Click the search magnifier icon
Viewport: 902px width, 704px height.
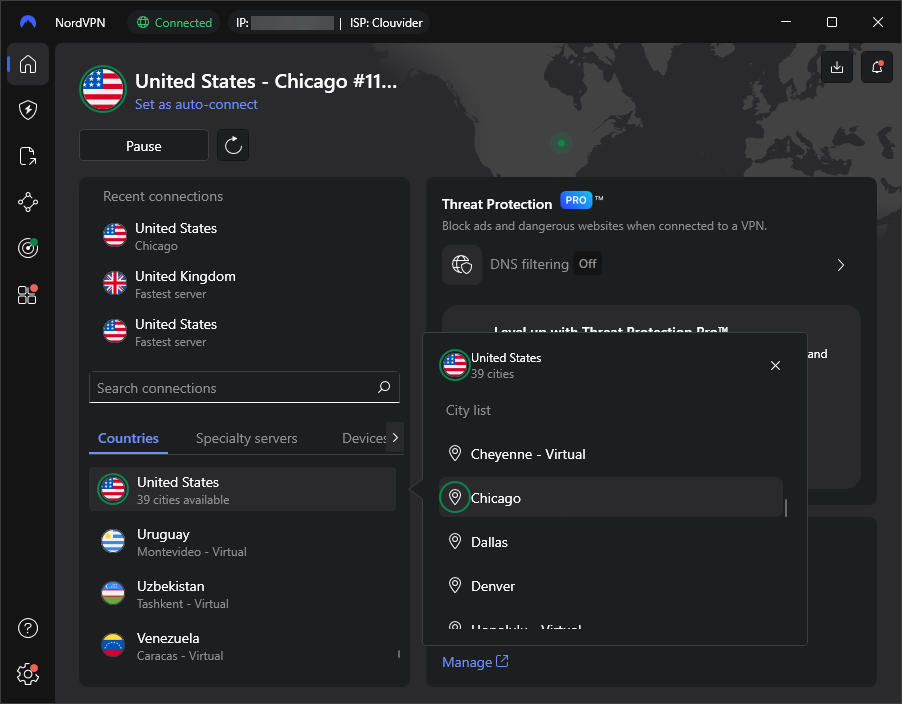point(384,387)
